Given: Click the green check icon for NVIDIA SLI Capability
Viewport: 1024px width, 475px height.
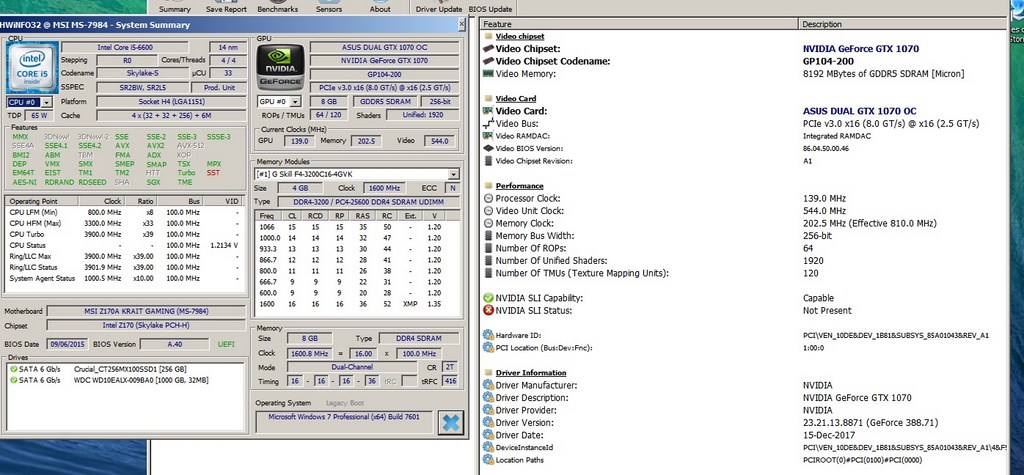Looking at the screenshot, I should coord(488,298).
